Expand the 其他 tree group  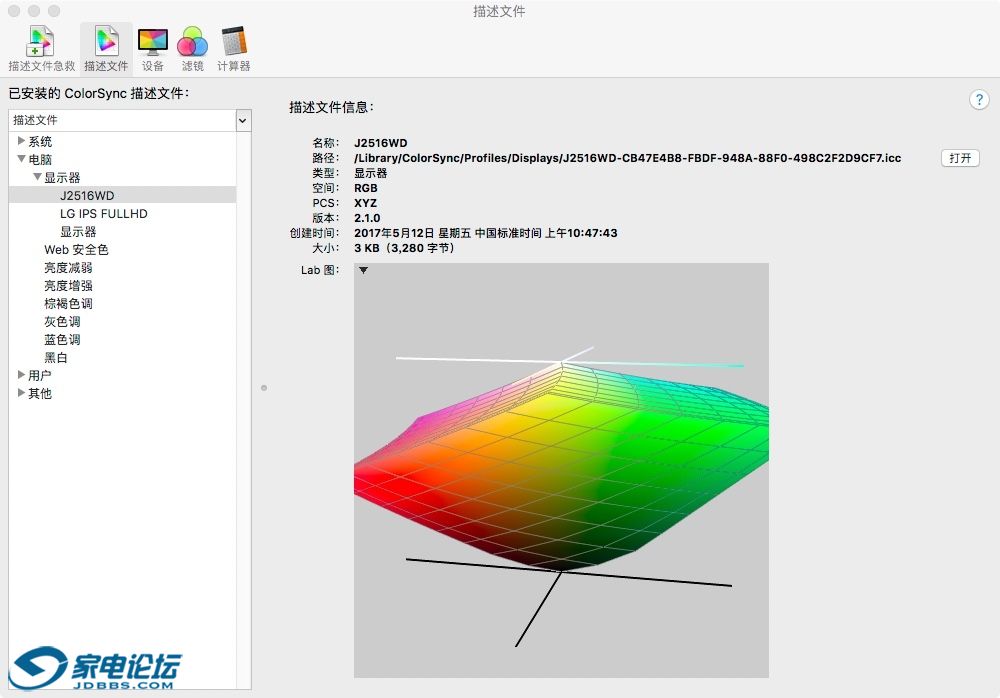(x=21, y=393)
